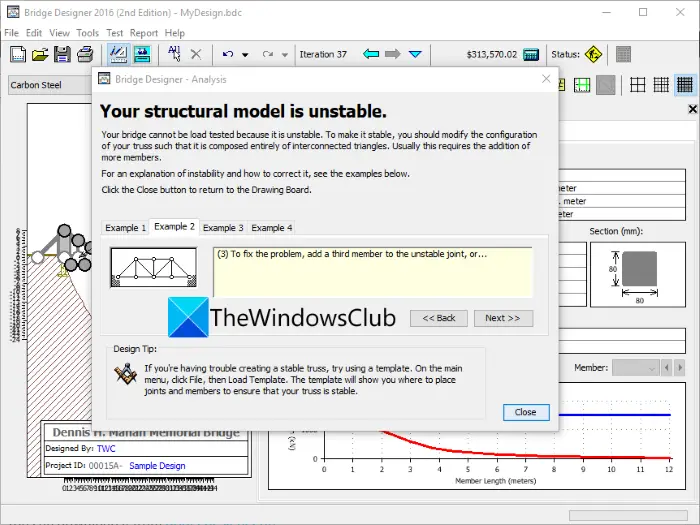
Task: Open the Report menu
Action: pyautogui.click(x=144, y=33)
